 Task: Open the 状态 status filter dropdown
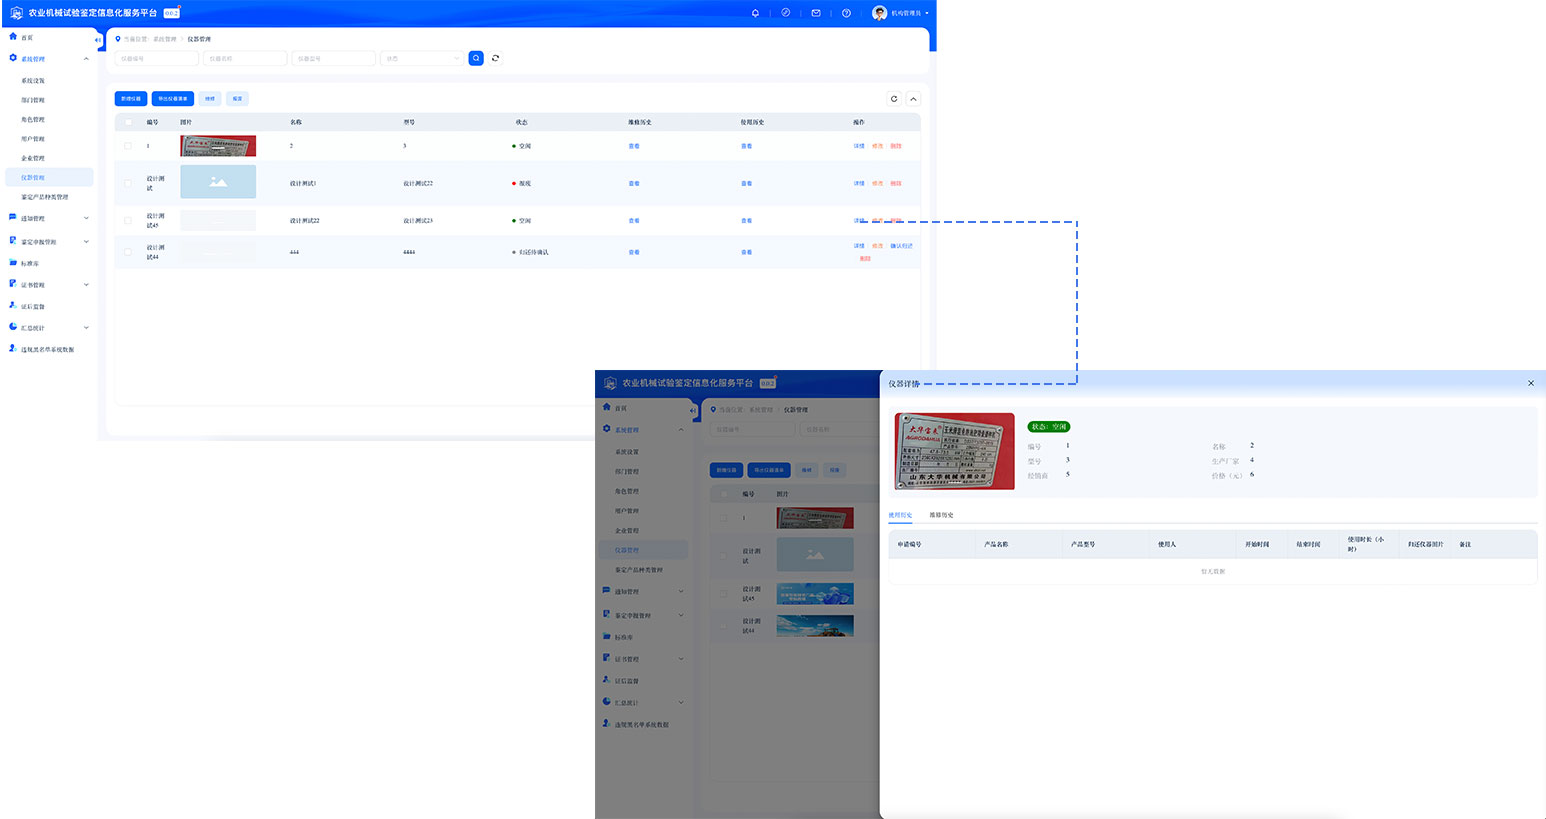tap(421, 59)
